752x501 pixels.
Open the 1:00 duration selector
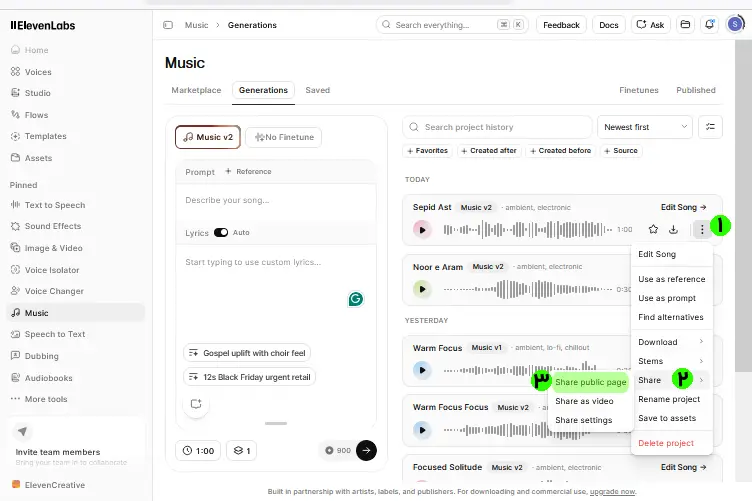pyautogui.click(x=198, y=451)
